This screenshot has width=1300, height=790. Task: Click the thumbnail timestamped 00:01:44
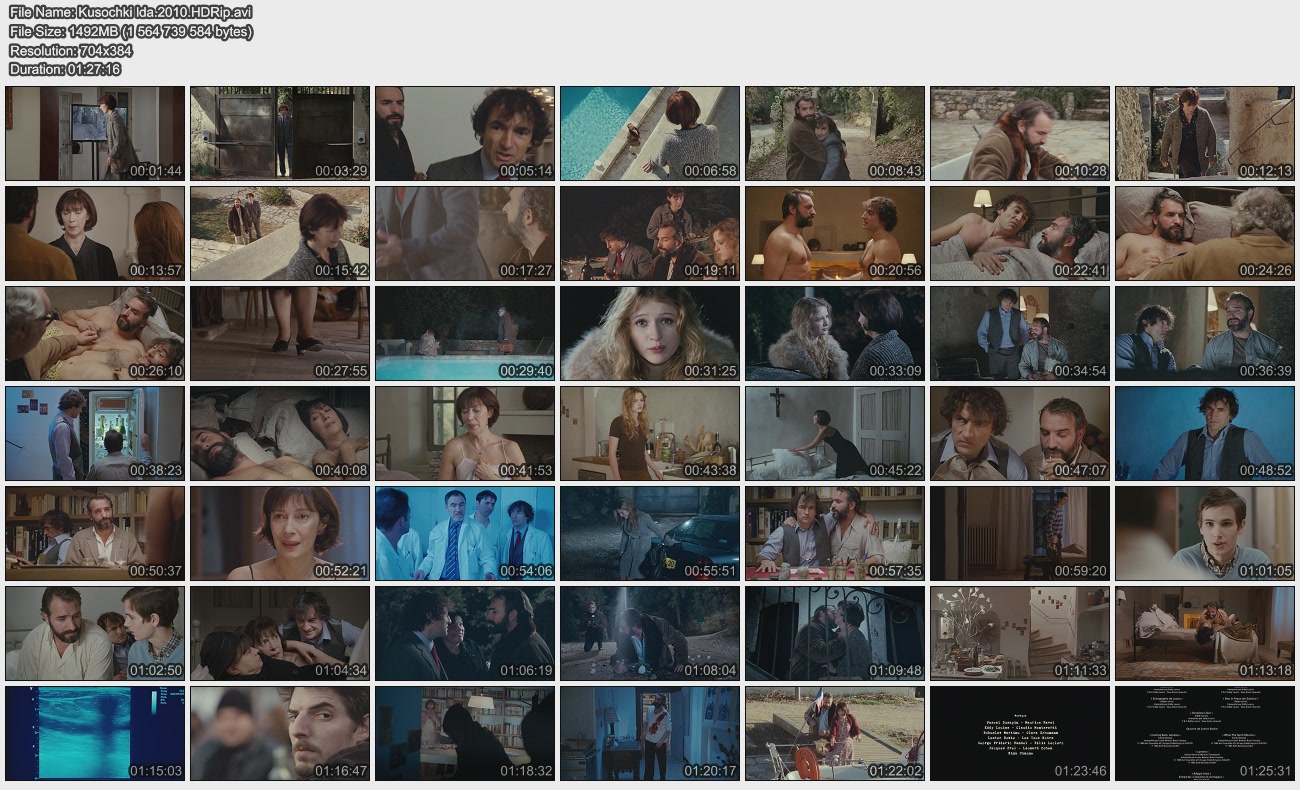[x=95, y=133]
